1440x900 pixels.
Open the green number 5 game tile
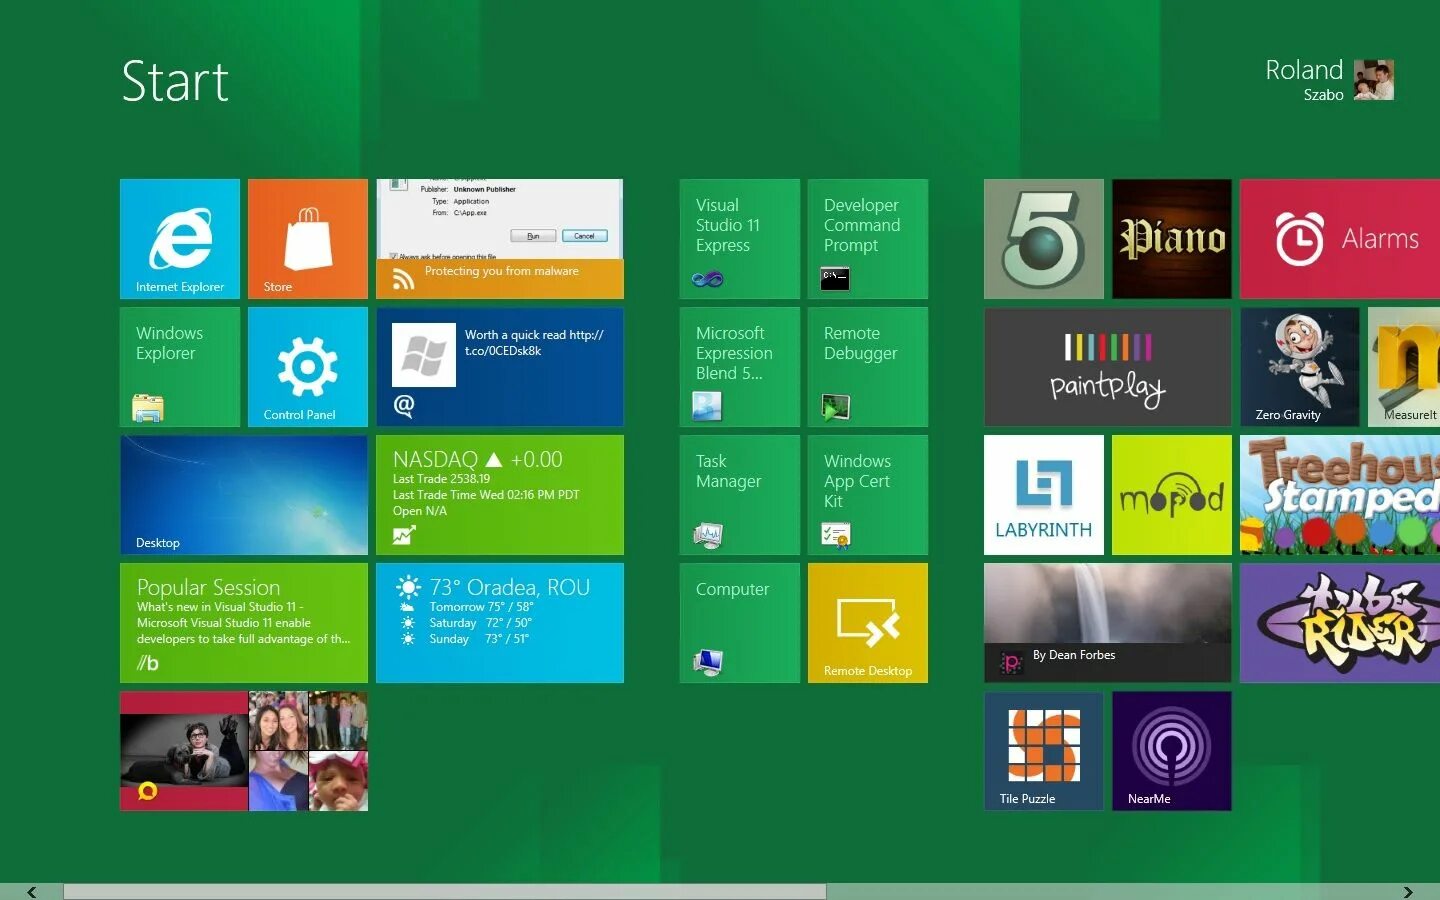(1044, 239)
